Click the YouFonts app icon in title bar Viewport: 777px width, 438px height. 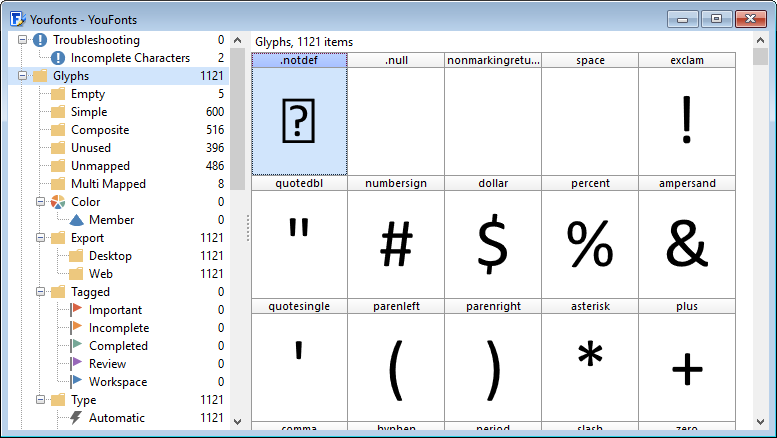[18, 19]
